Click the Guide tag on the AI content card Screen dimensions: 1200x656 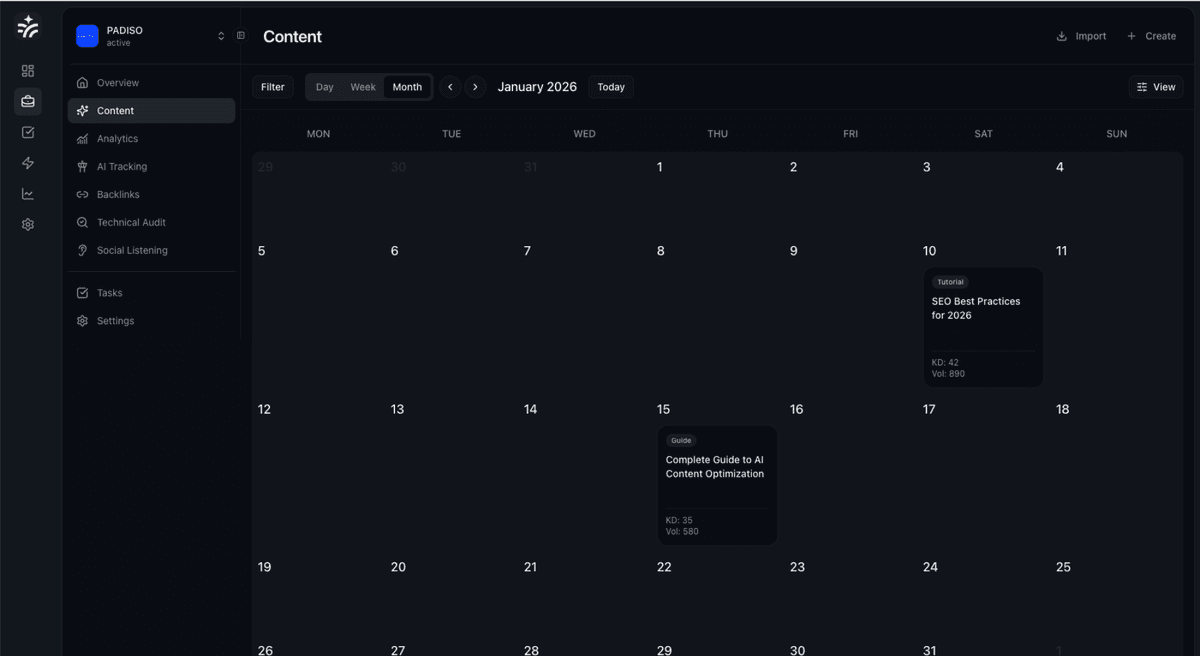point(681,440)
